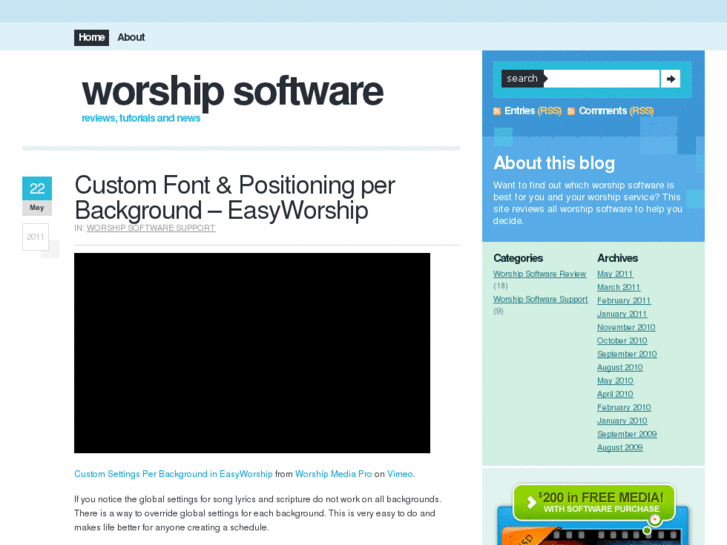Open Worship Software Support category in sidebar
Screen dimensions: 727x545
pyautogui.click(x=541, y=300)
